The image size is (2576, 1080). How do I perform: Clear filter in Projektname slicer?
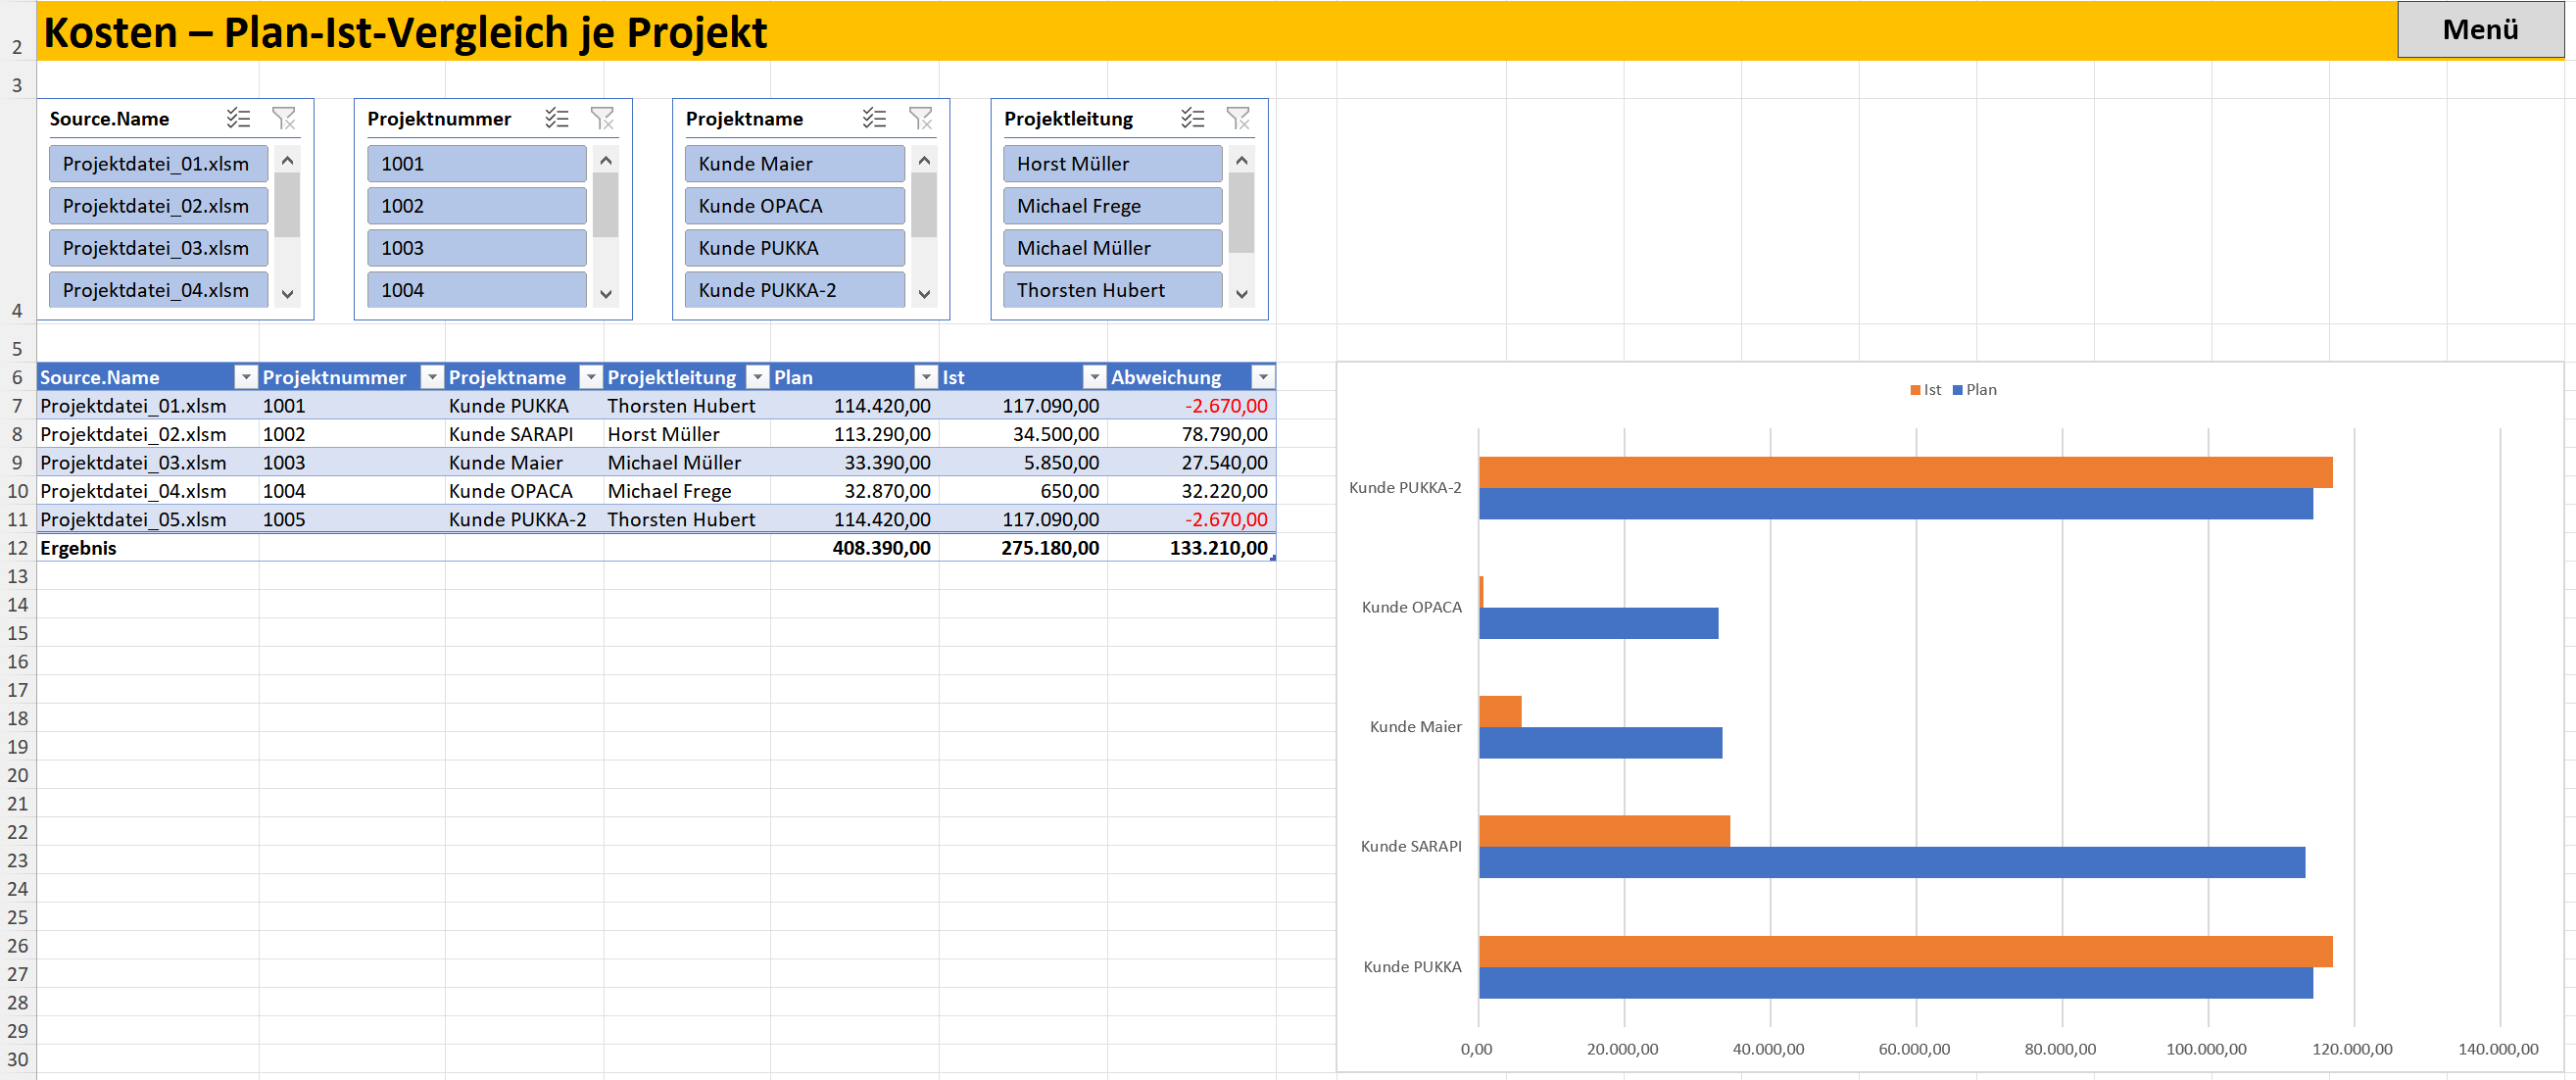(x=920, y=118)
